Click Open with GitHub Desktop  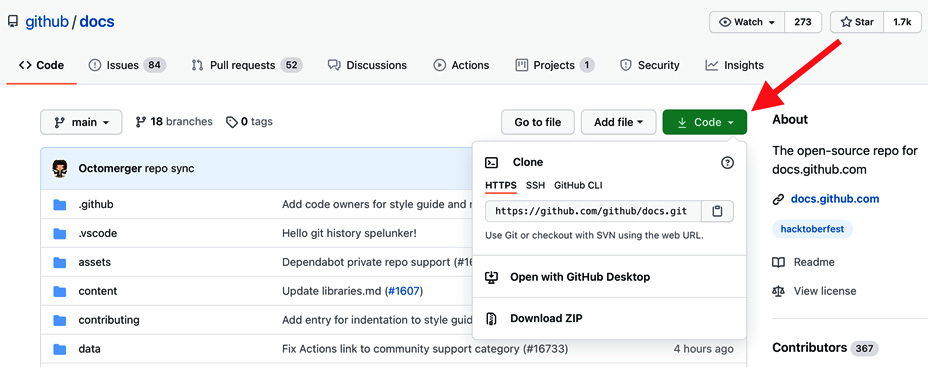click(x=580, y=276)
